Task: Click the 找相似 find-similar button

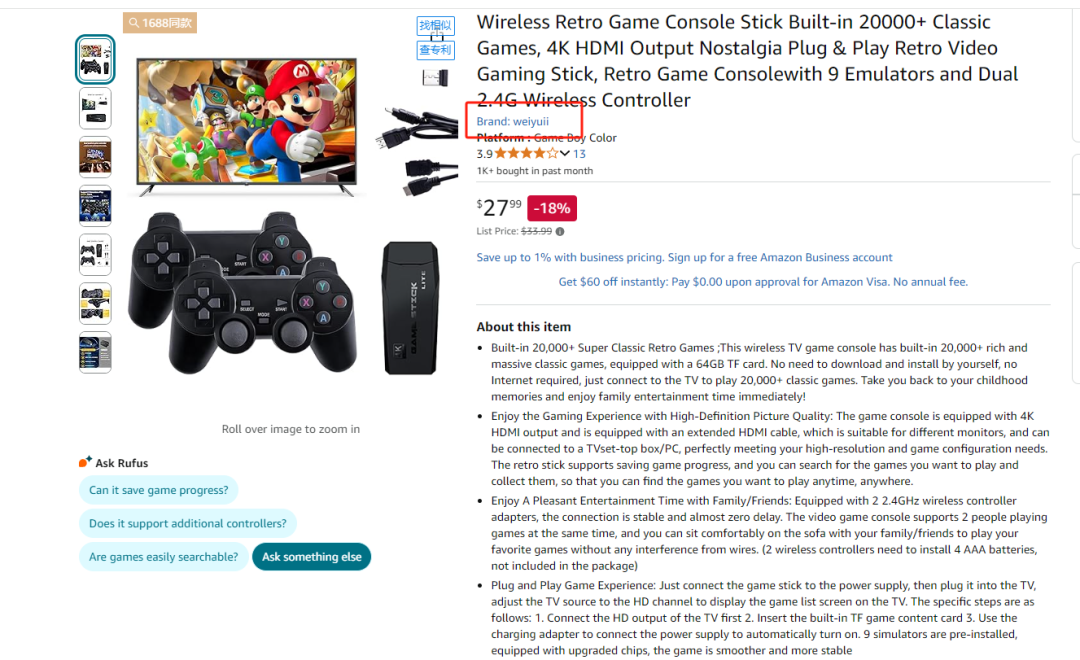Action: 435,25
